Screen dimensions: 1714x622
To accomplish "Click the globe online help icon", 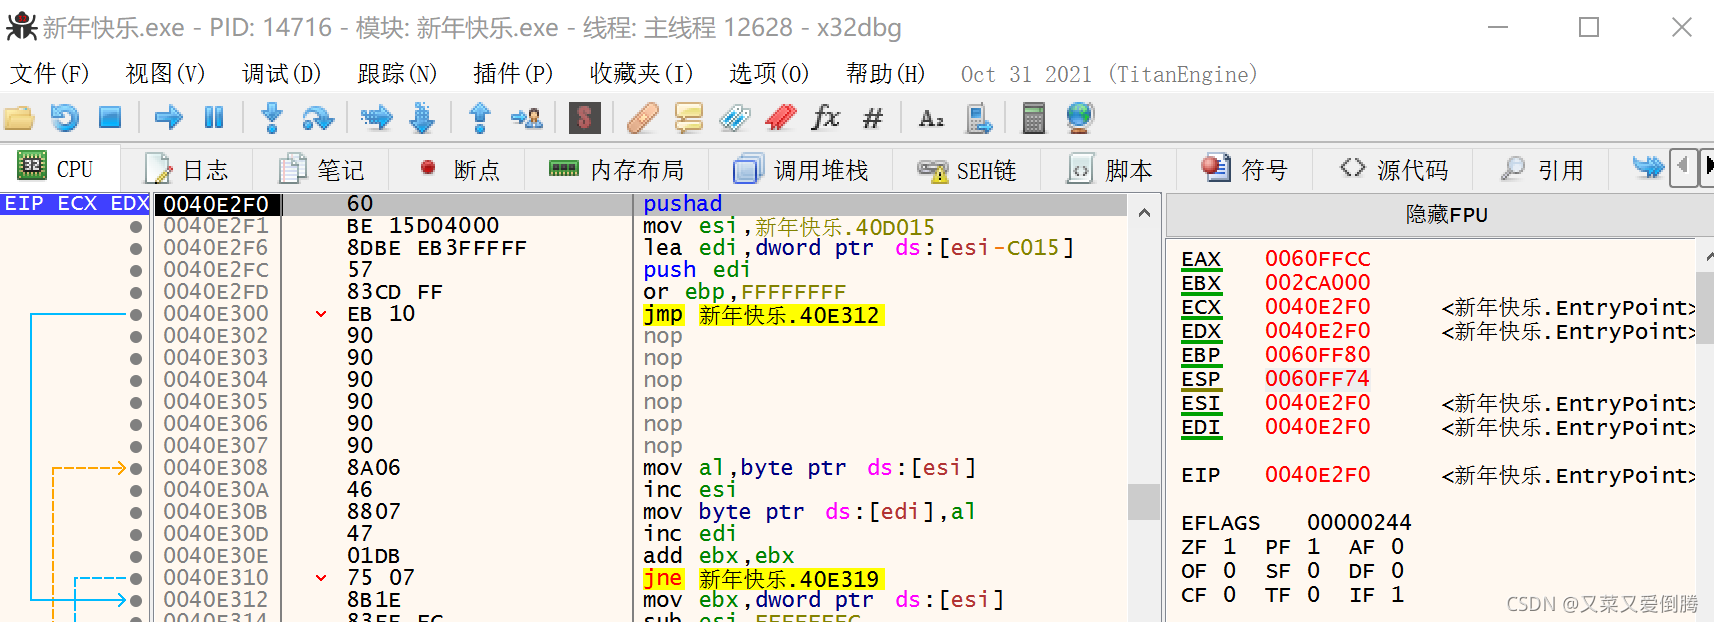I will coord(1080,118).
